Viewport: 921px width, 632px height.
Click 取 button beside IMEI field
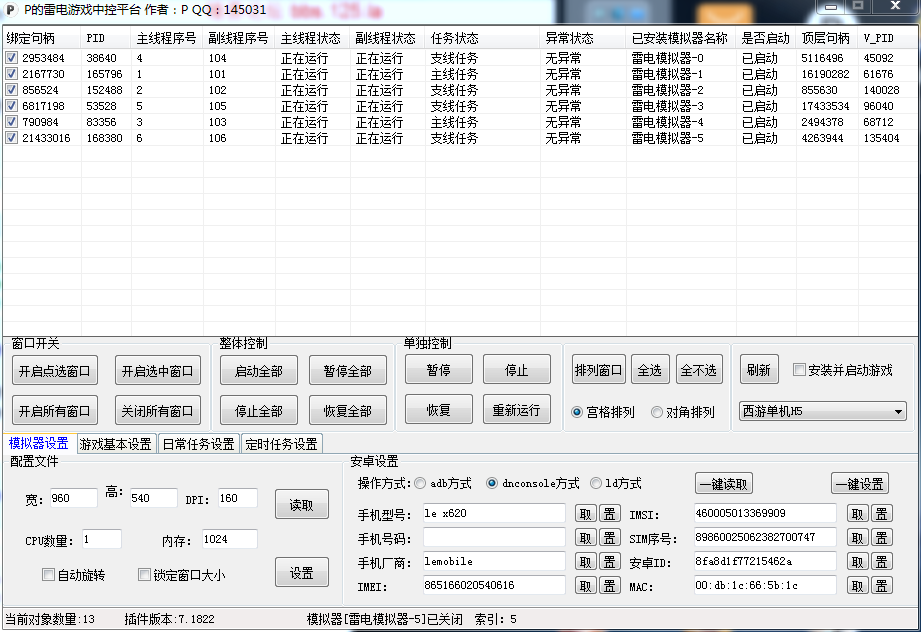(x=586, y=585)
